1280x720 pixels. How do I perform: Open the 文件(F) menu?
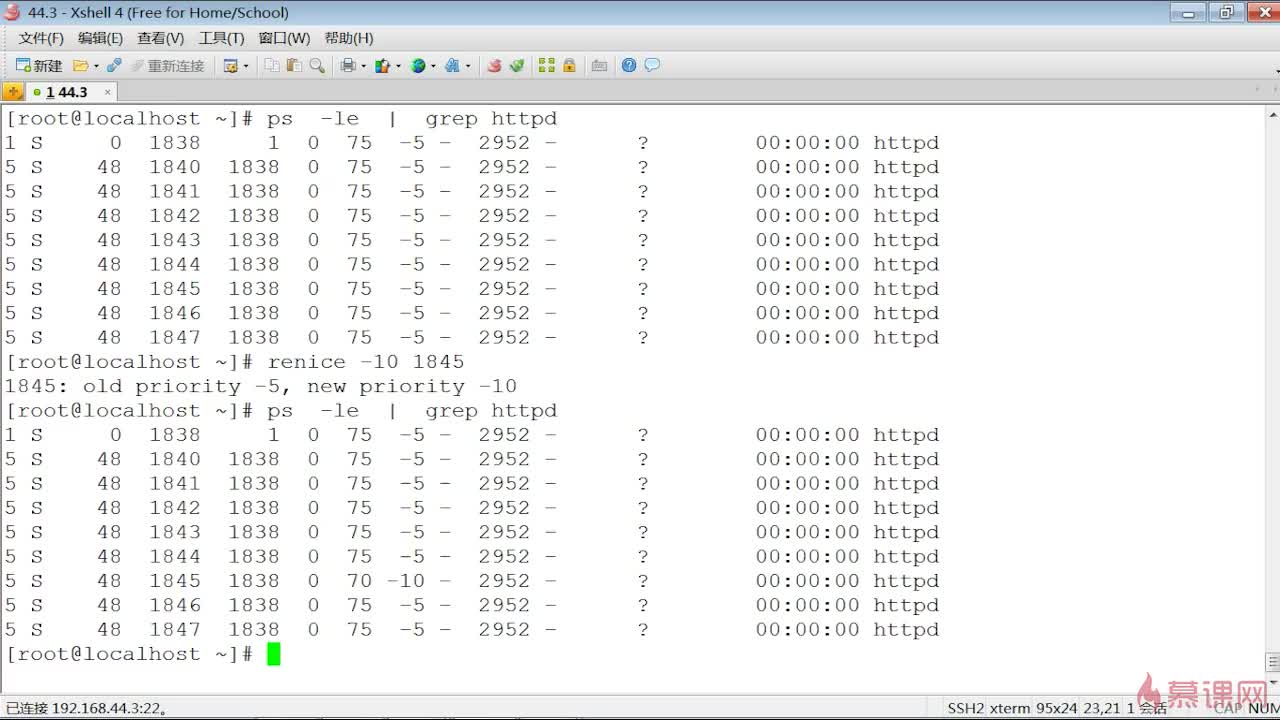point(41,38)
